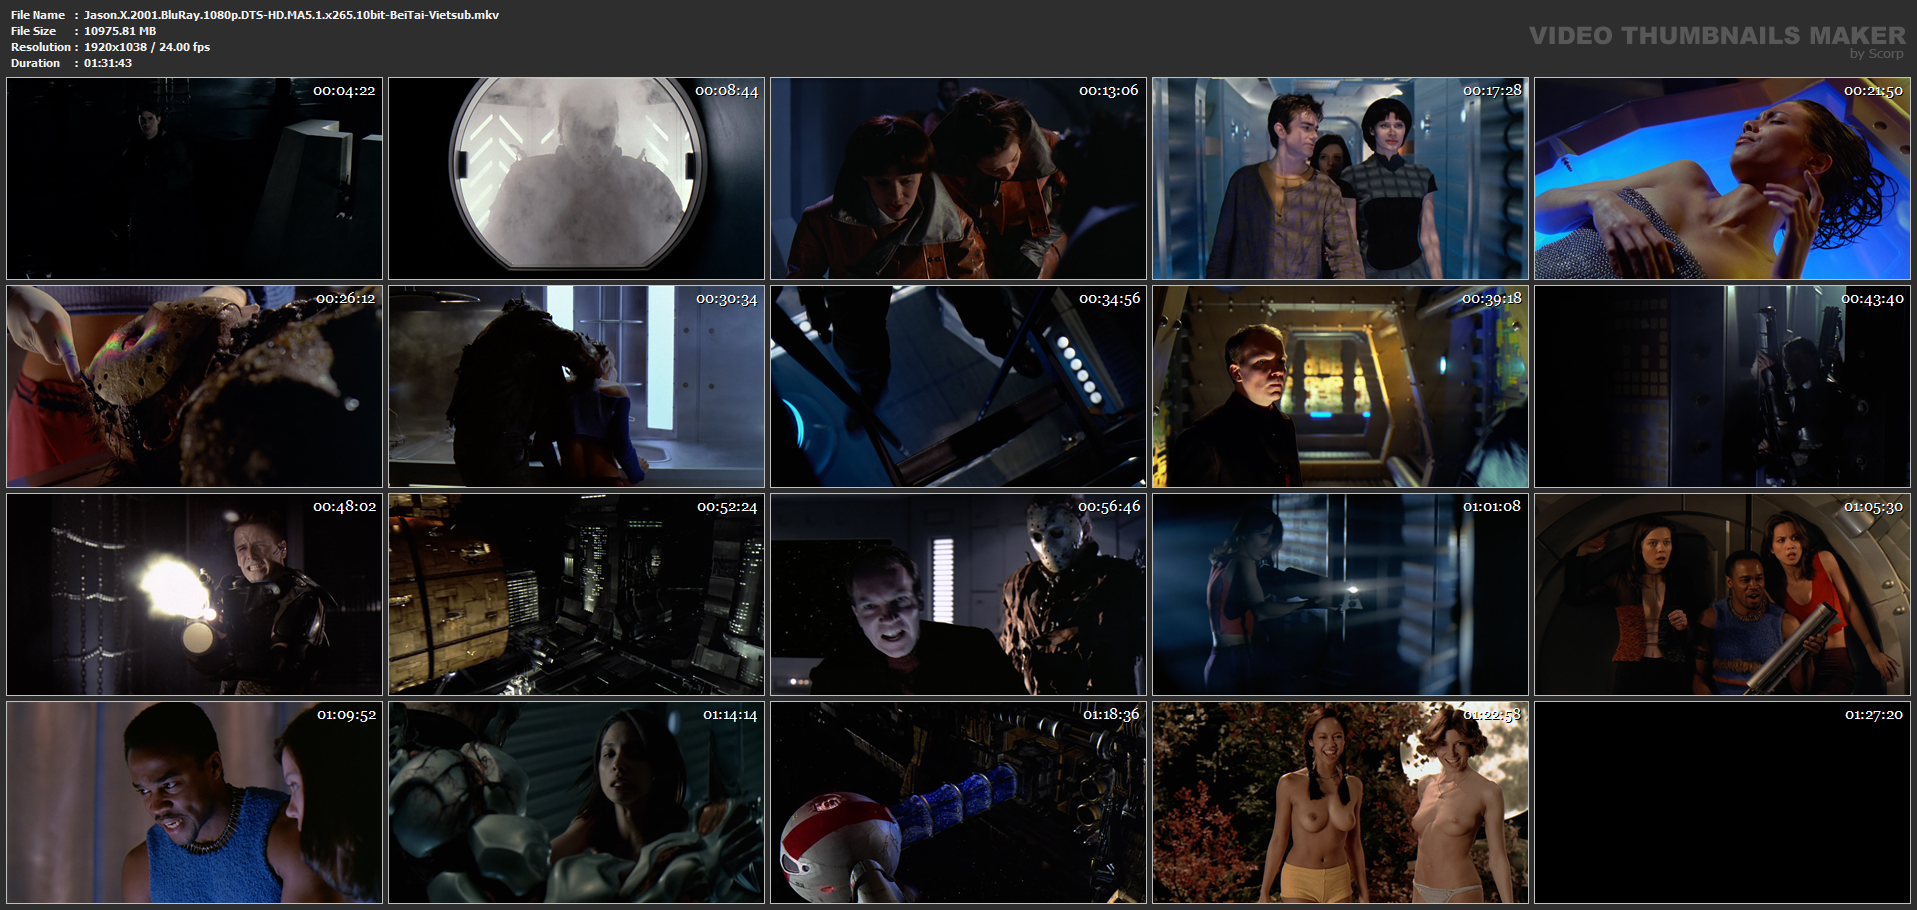Click the thumbnail timestamped 00:13:06

tap(958, 178)
